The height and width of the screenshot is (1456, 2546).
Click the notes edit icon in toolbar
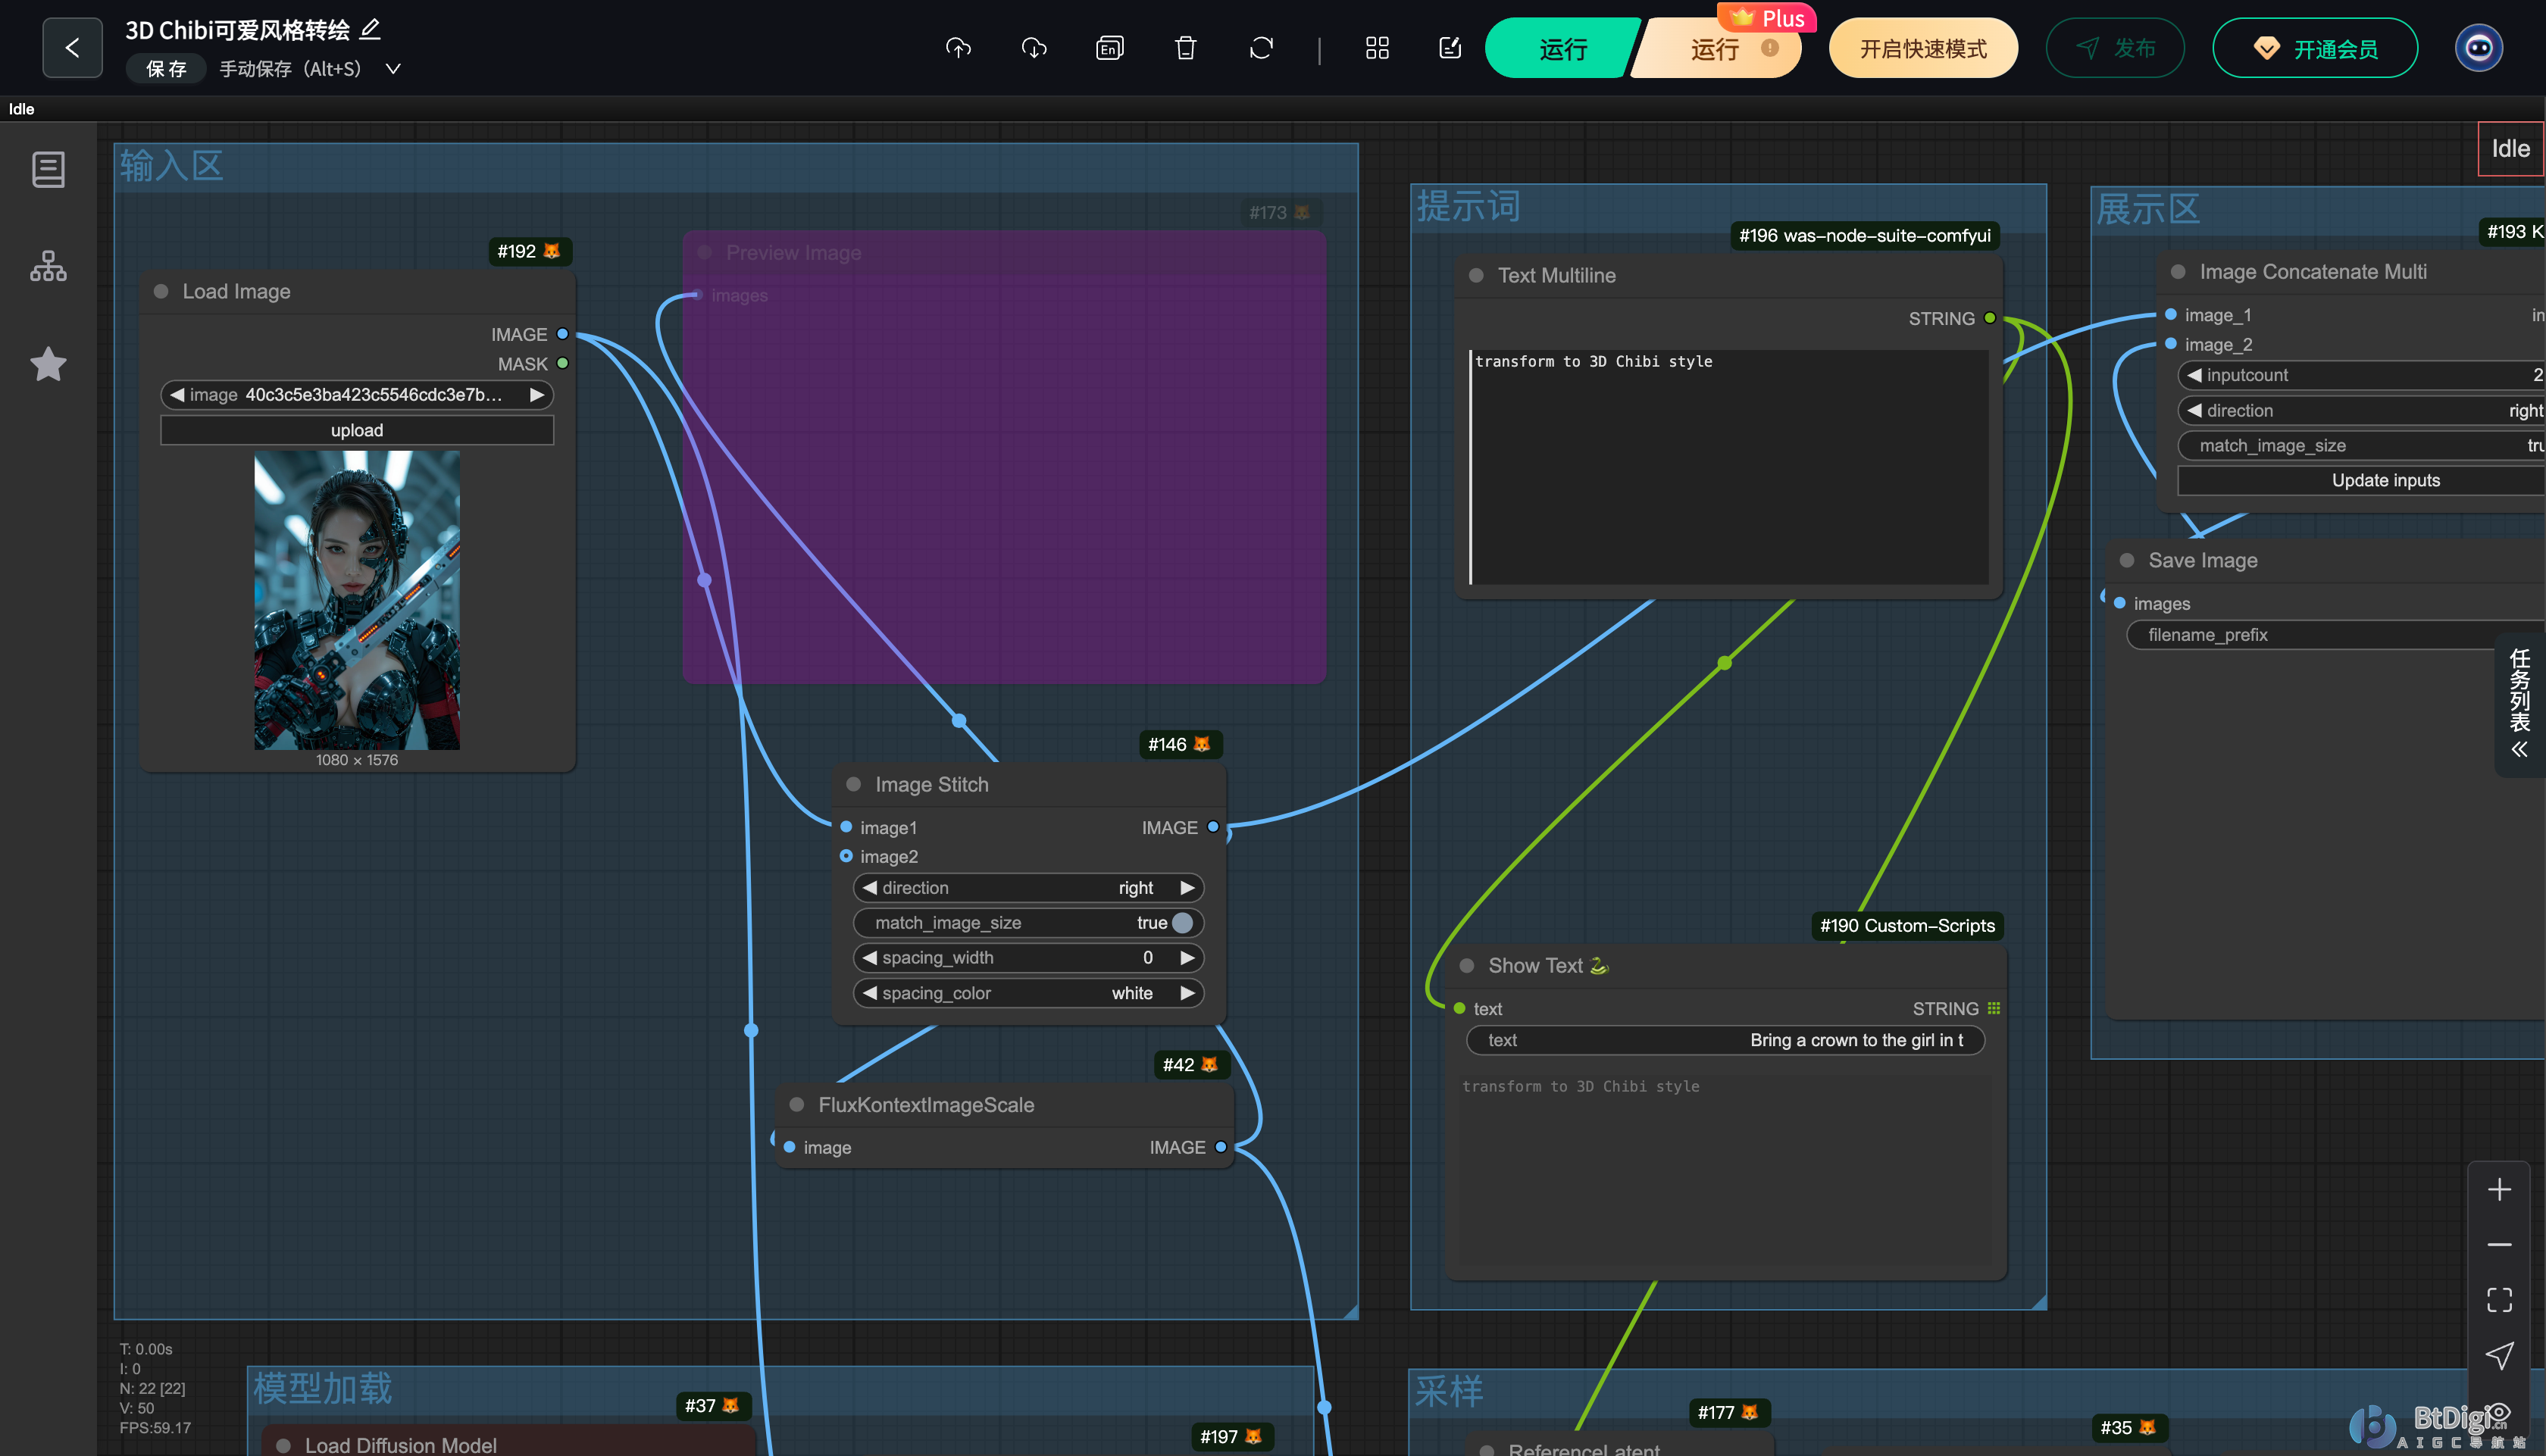point(1450,48)
